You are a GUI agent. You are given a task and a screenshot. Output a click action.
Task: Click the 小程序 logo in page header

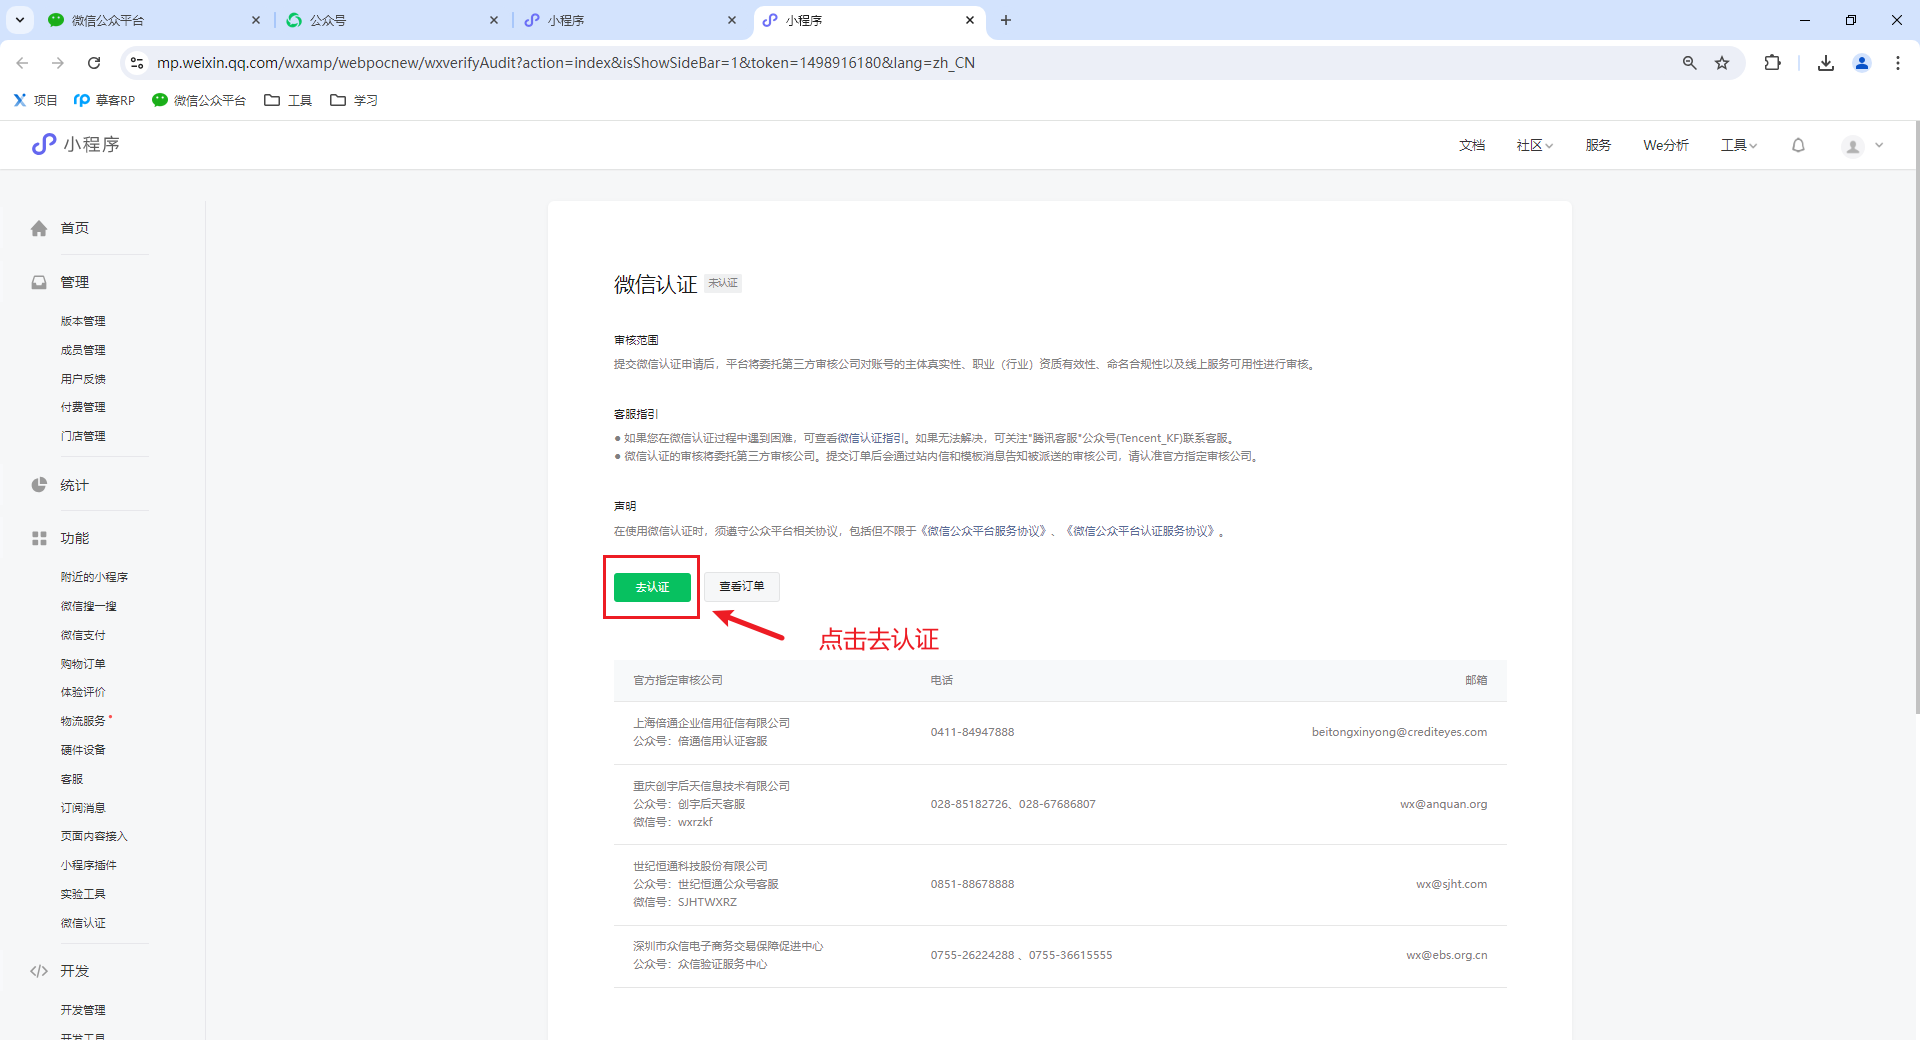click(x=76, y=145)
